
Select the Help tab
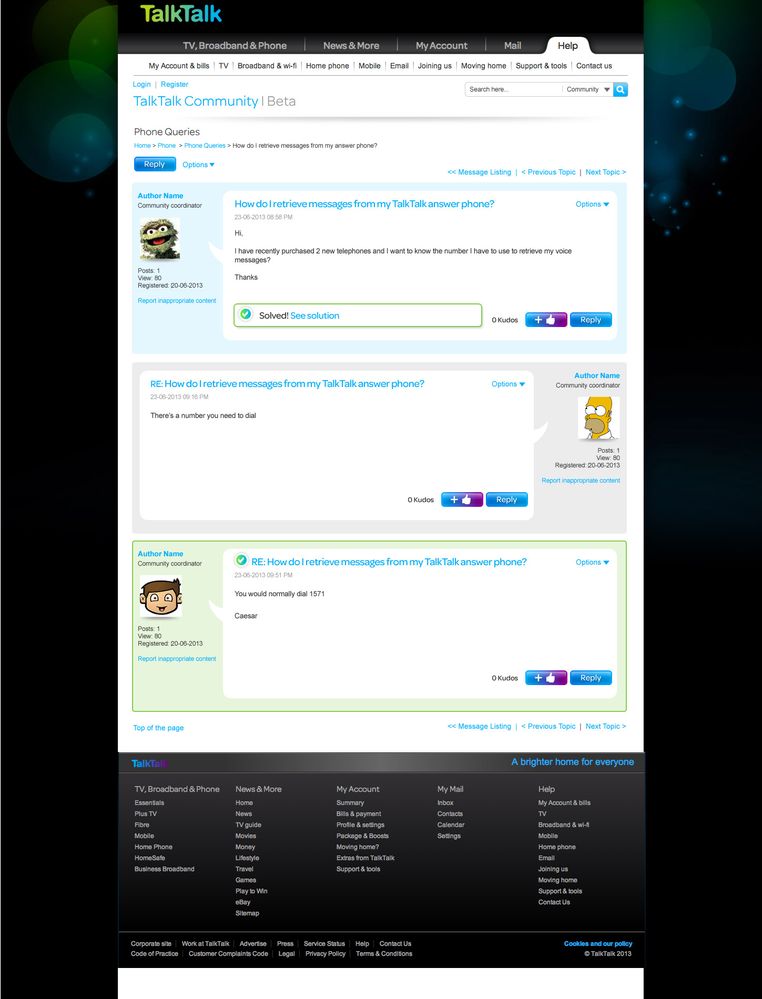pyautogui.click(x=568, y=46)
